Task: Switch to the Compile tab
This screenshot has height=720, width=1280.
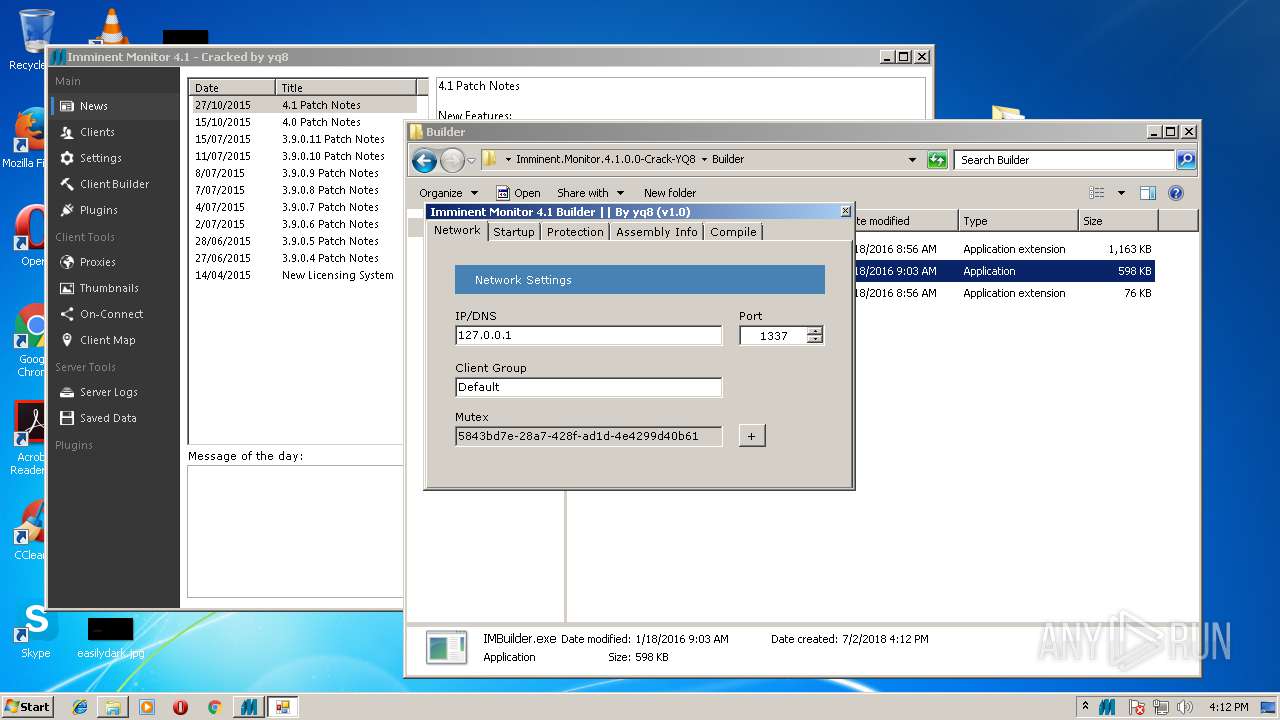Action: point(733,231)
